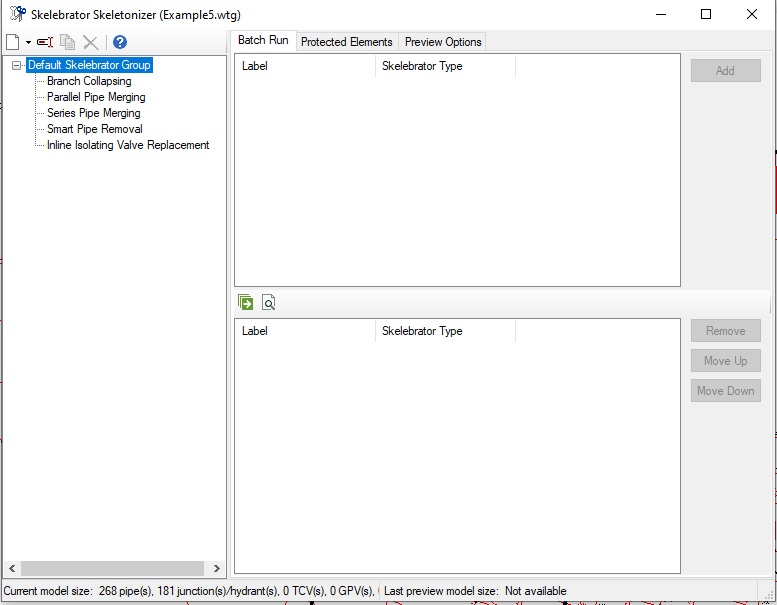777x605 pixels.
Task: Close the Skelebrator Skeletonizer window
Action: pos(752,14)
